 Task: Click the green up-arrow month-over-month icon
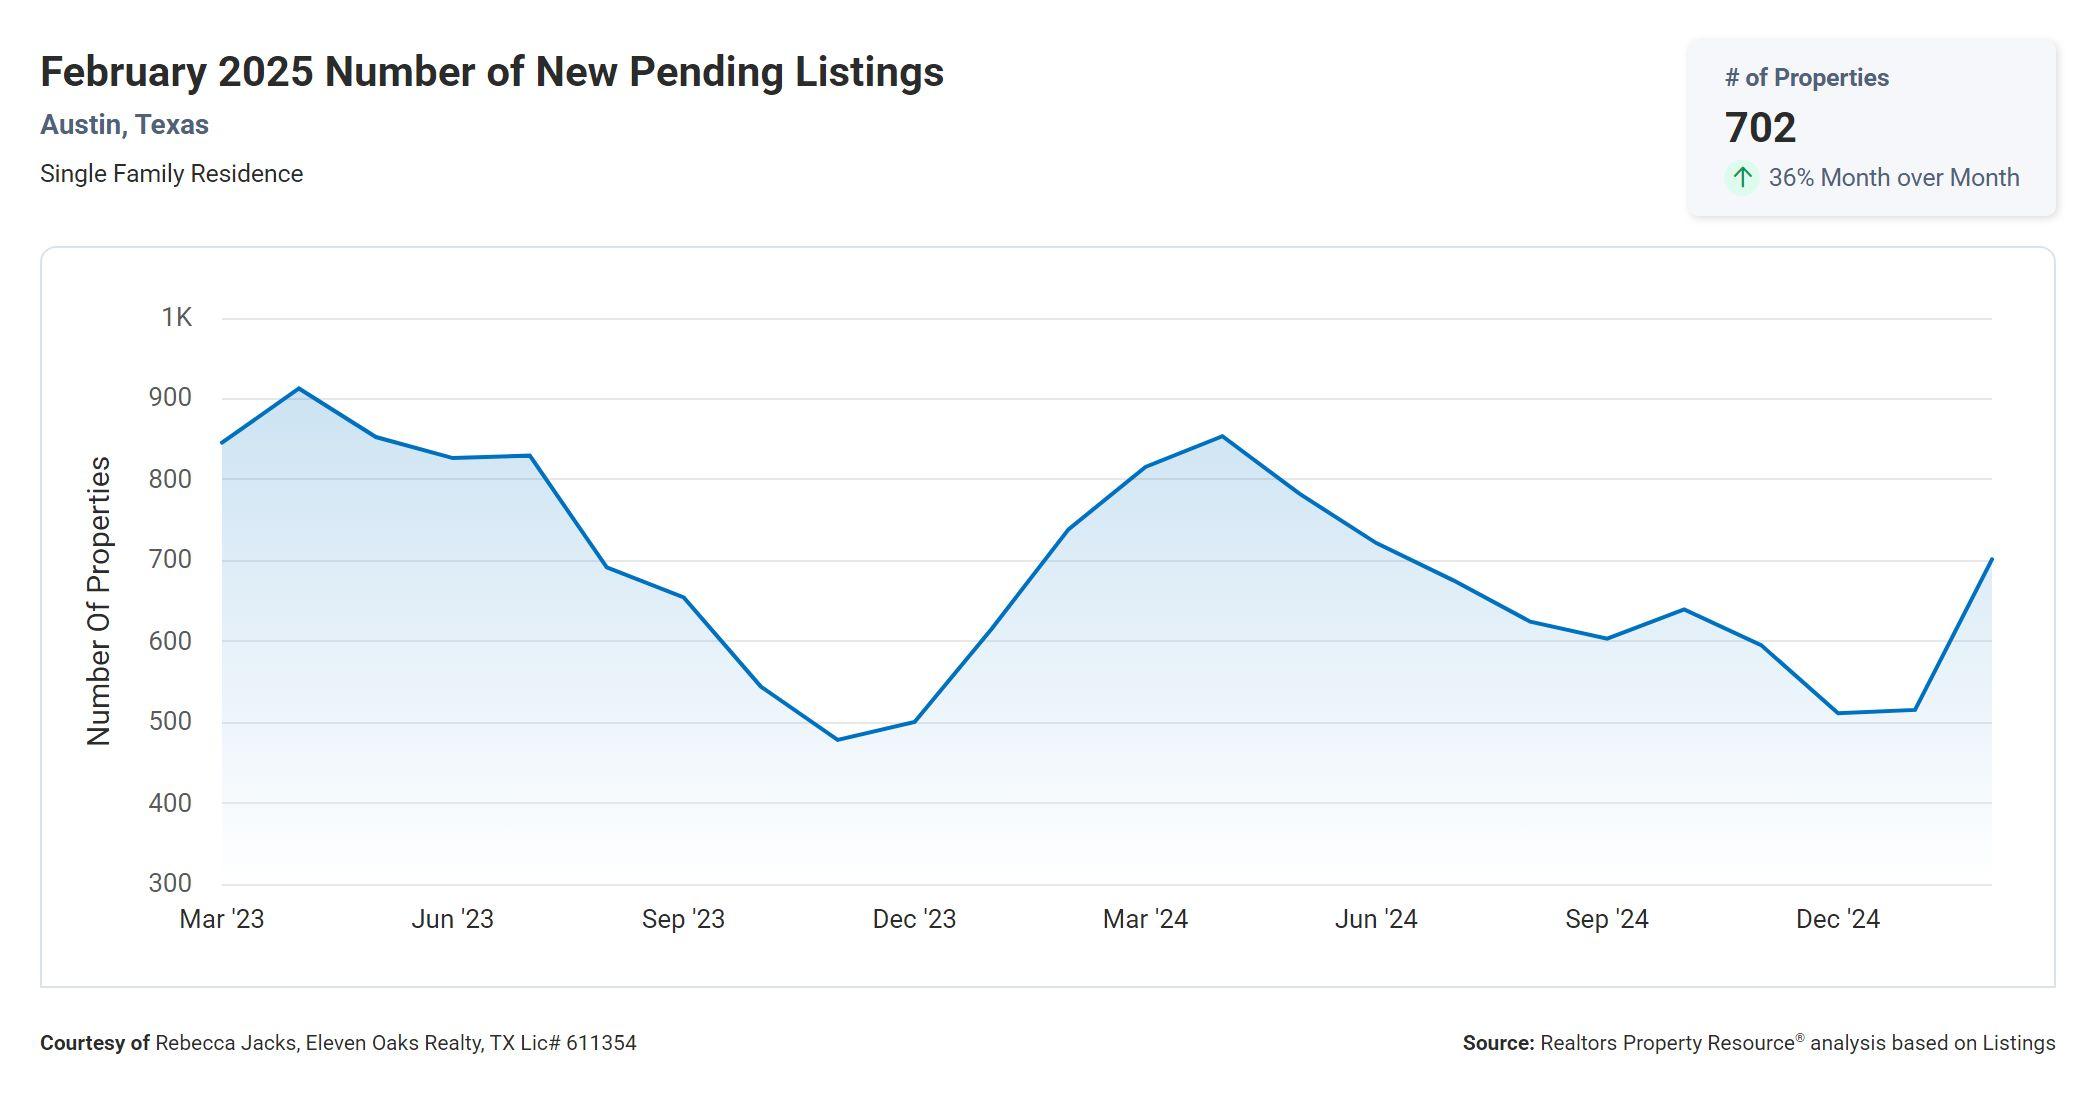click(x=1742, y=178)
